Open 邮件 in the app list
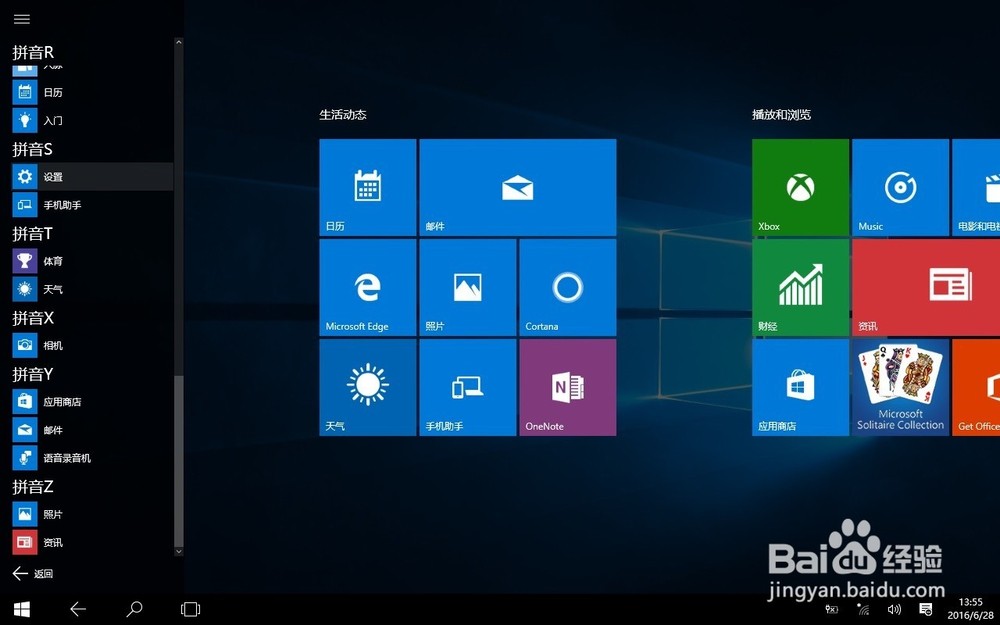The height and width of the screenshot is (625, 1000). click(x=92, y=430)
